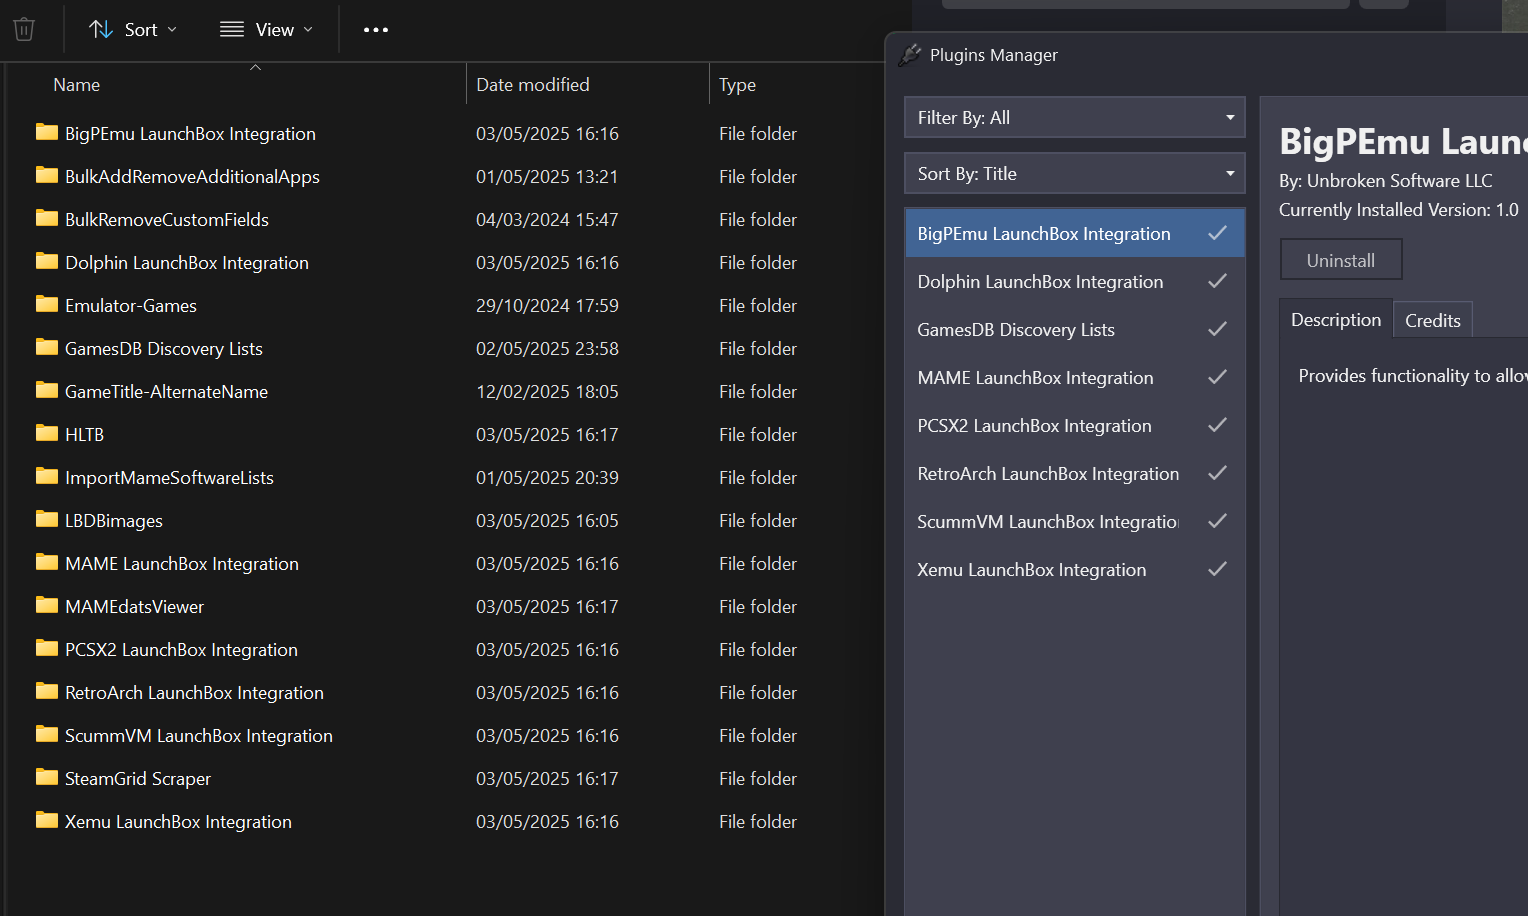This screenshot has height=916, width=1528.
Task: Click the installed checkmark beside Xemu plugin
Action: tap(1217, 569)
